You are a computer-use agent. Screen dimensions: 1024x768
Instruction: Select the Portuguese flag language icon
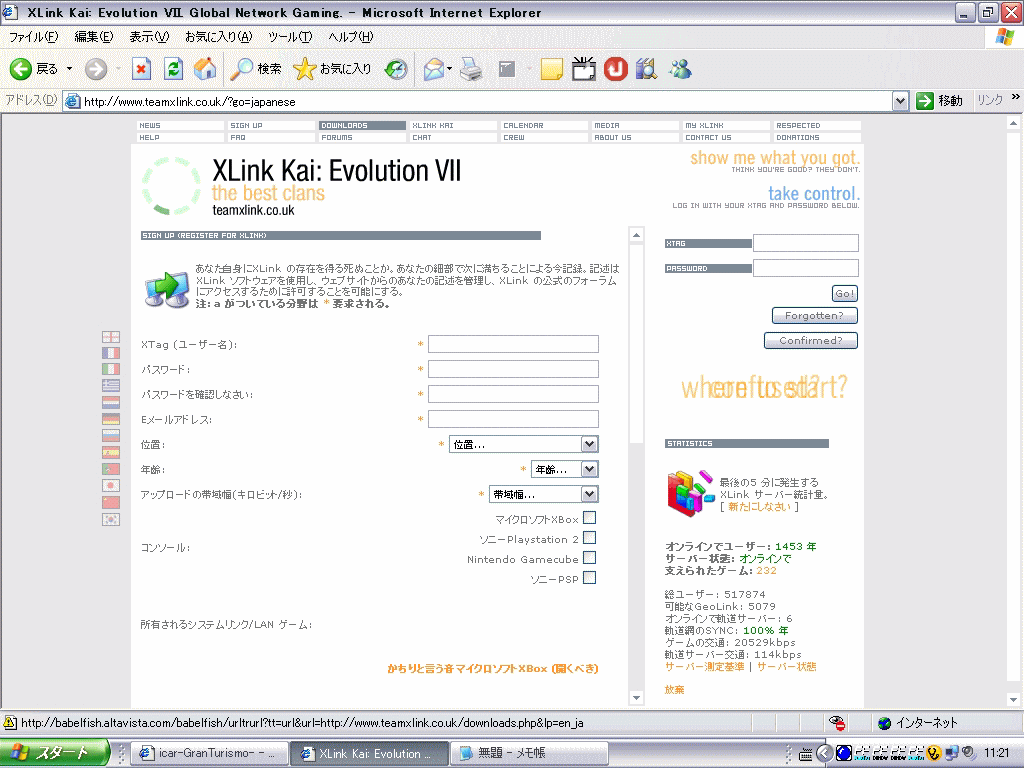(111, 469)
